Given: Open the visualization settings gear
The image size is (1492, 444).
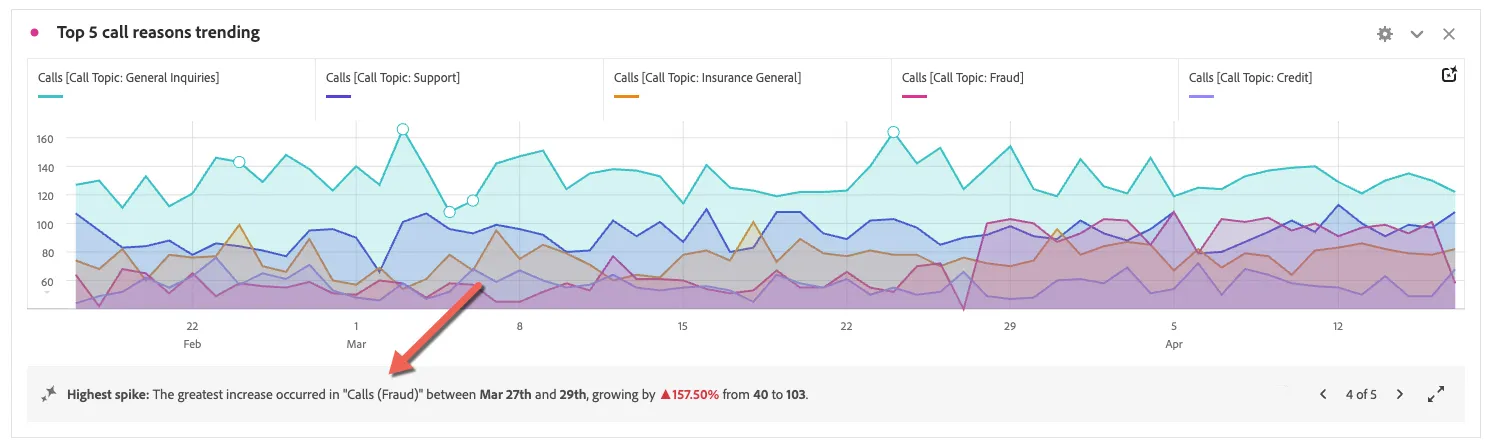Looking at the screenshot, I should (1385, 34).
